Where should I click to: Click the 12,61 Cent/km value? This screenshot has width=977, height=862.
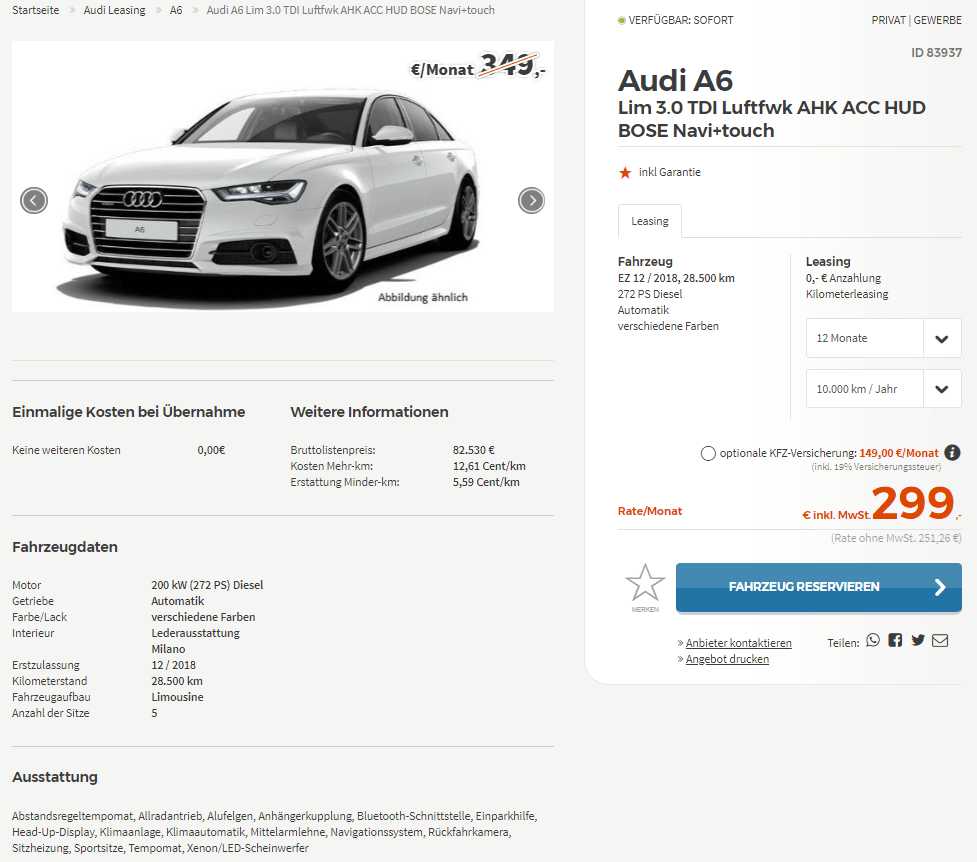click(x=489, y=466)
